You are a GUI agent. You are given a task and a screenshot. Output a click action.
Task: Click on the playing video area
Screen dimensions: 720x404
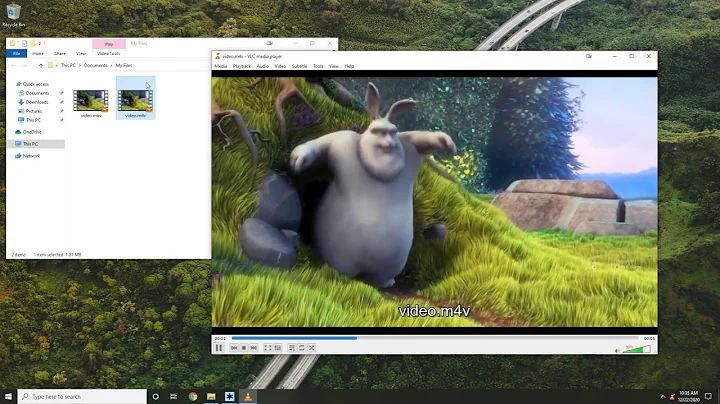coord(434,202)
